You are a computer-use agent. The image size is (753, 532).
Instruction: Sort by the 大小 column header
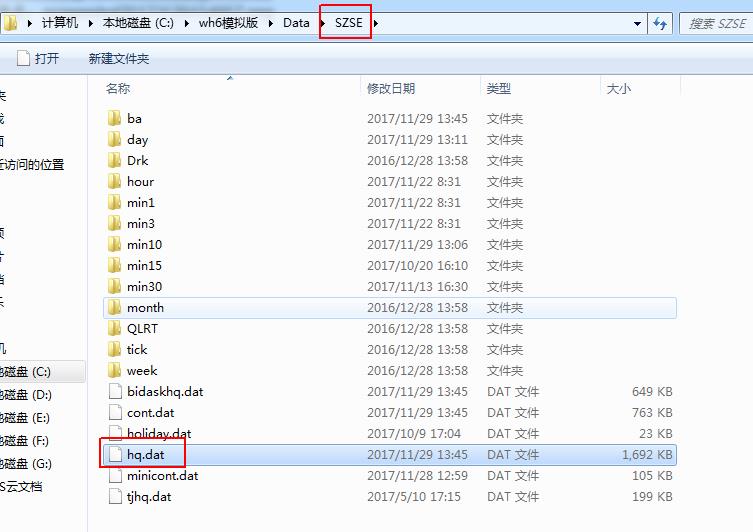click(619, 88)
